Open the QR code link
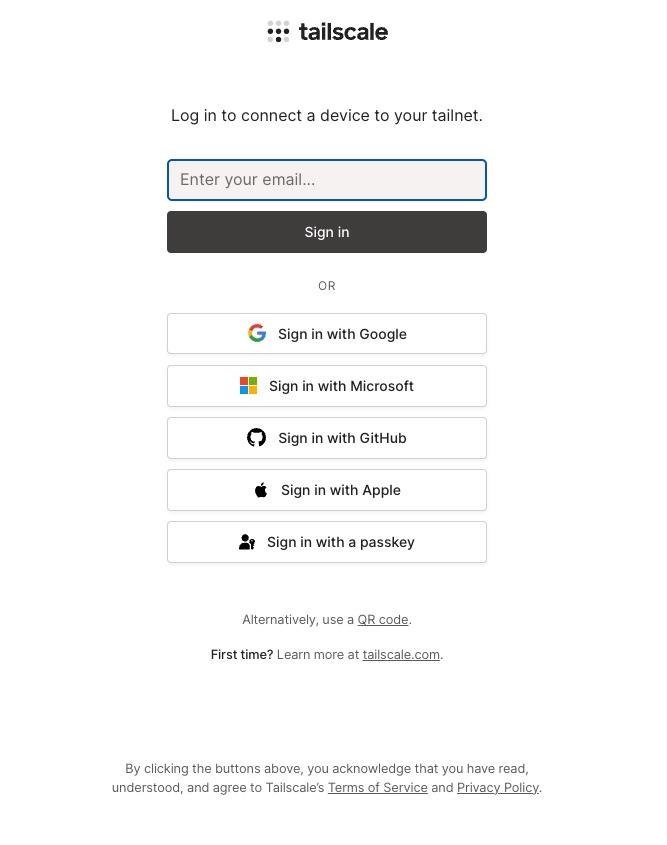667x845 pixels. point(383,620)
